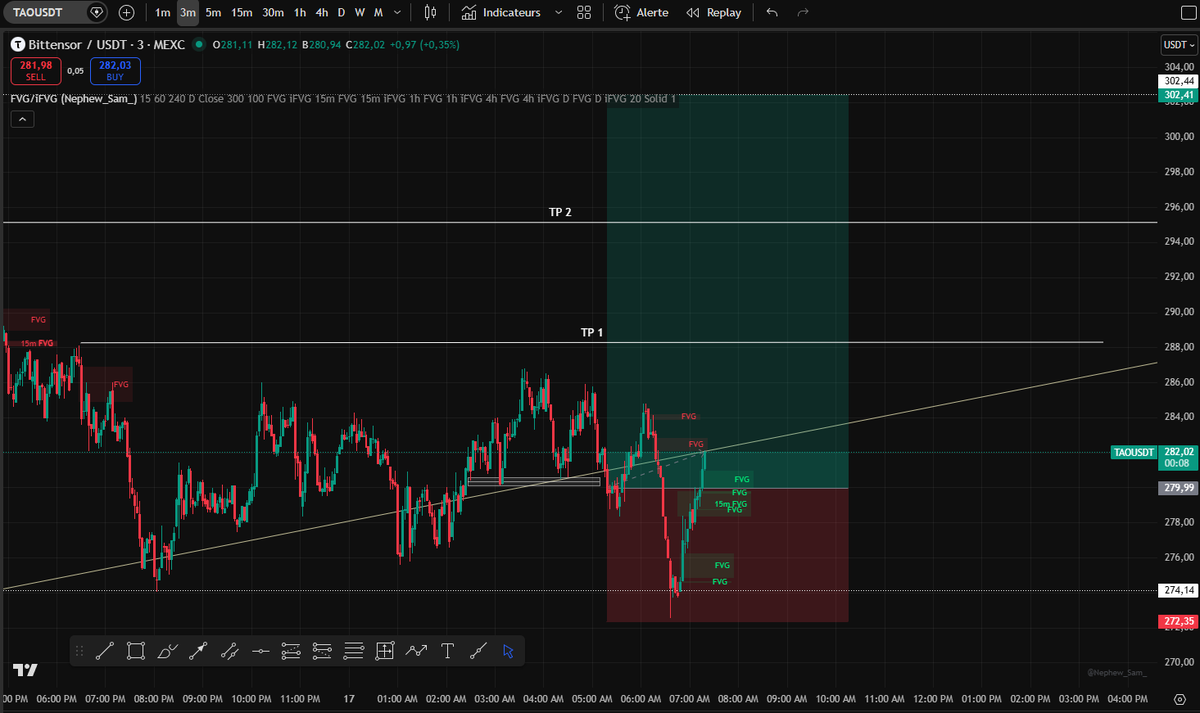The image size is (1200, 713).
Task: Select the Fibonacci retracement tool
Action: [291, 651]
